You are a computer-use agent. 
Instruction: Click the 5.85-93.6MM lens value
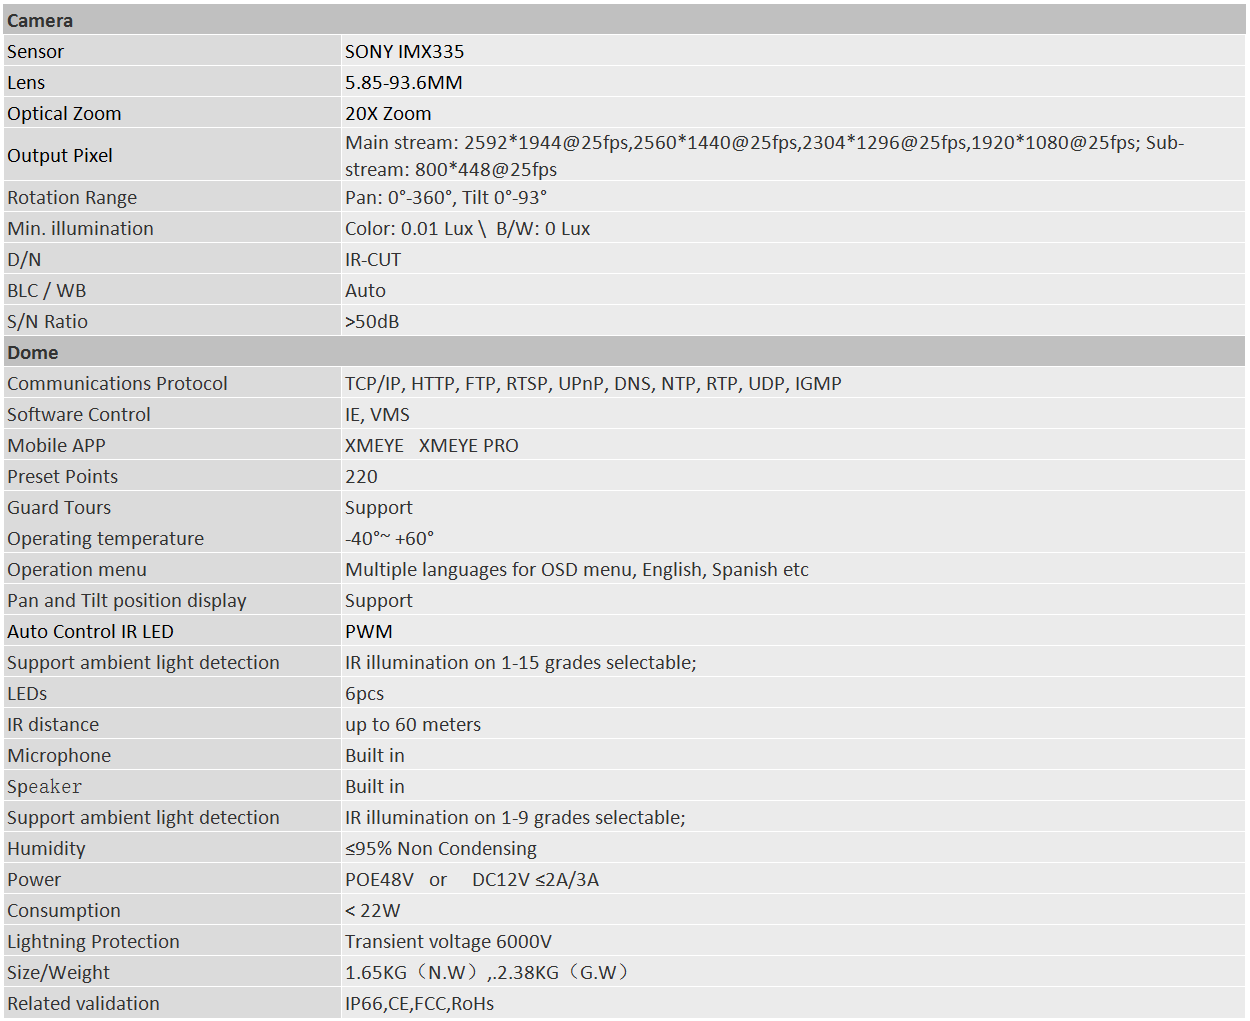(x=403, y=82)
